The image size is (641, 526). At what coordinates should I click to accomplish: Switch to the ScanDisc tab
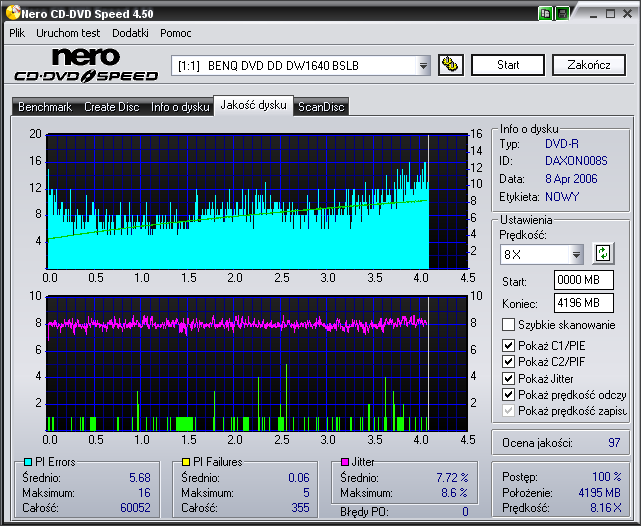point(321,107)
